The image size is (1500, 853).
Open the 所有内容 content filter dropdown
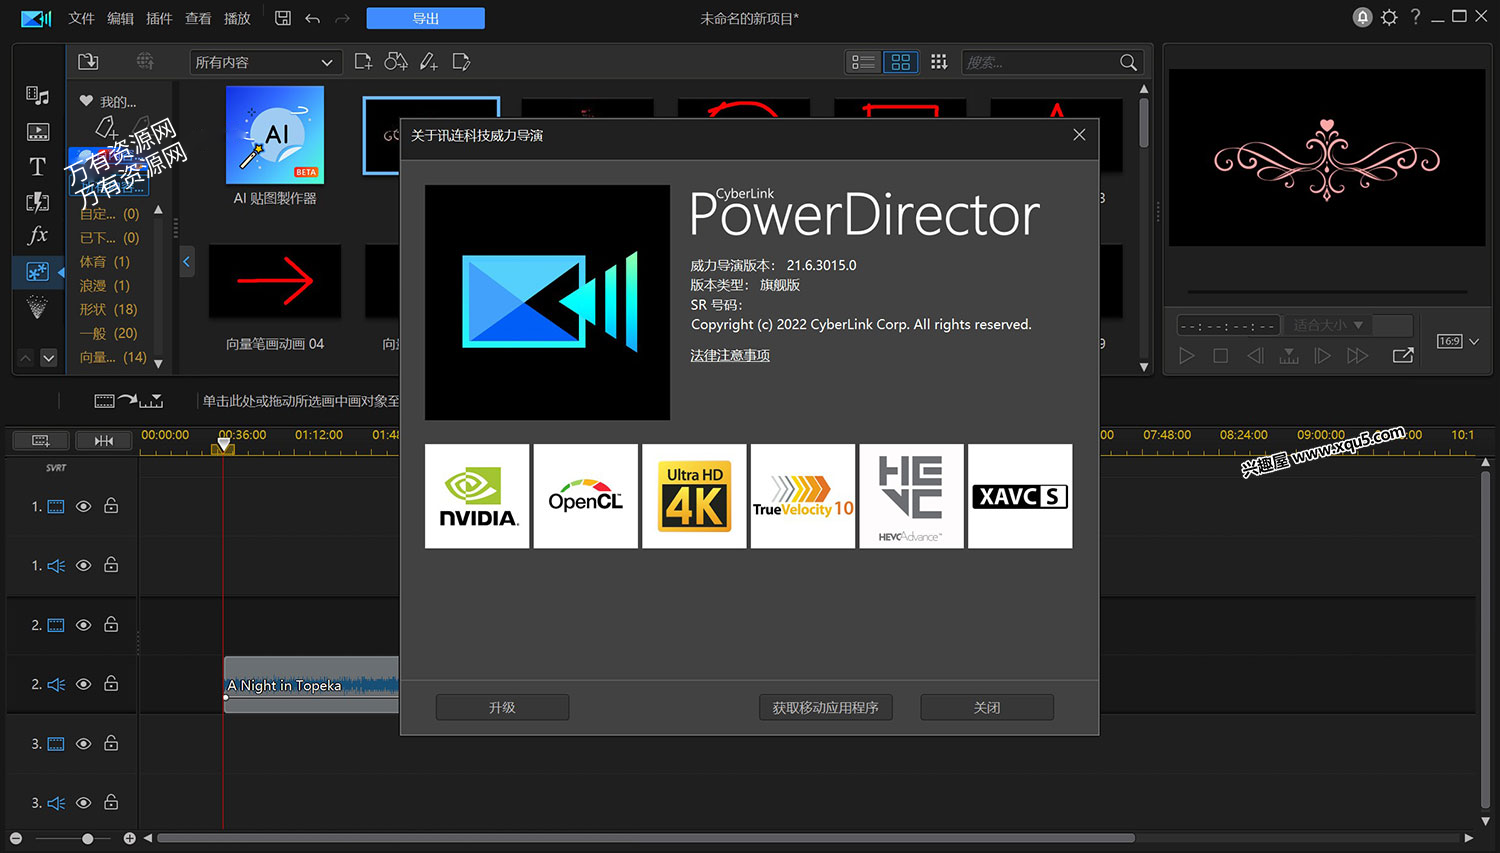(x=265, y=62)
